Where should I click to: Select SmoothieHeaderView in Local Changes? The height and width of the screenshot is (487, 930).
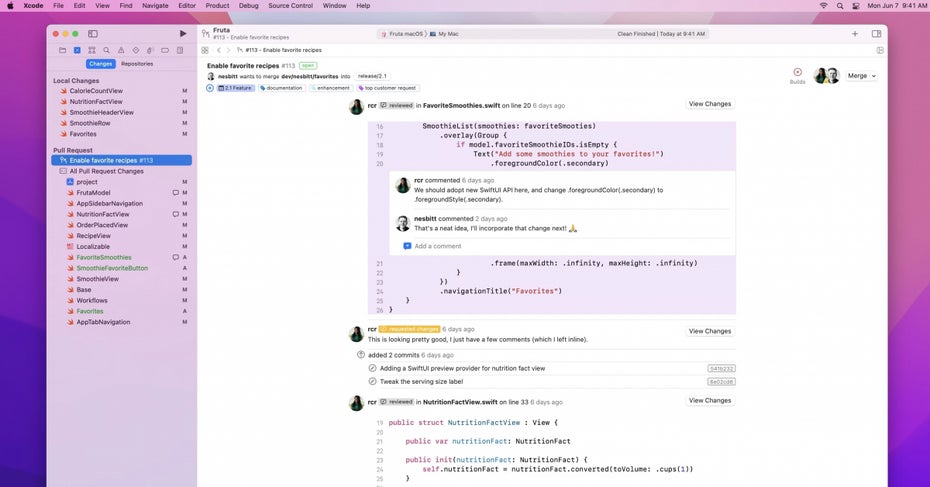point(101,112)
